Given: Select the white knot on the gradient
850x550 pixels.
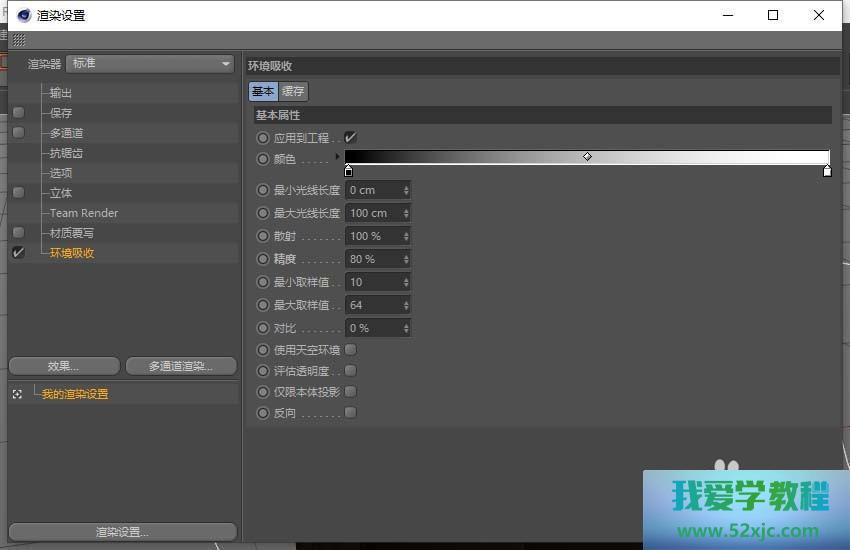Looking at the screenshot, I should 827,172.
